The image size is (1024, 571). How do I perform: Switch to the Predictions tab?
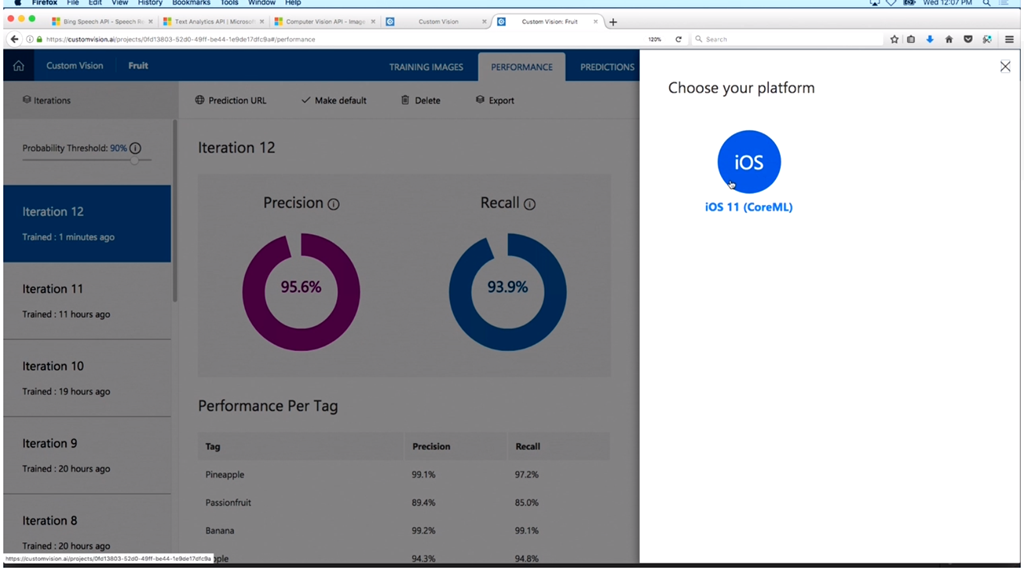click(607, 67)
